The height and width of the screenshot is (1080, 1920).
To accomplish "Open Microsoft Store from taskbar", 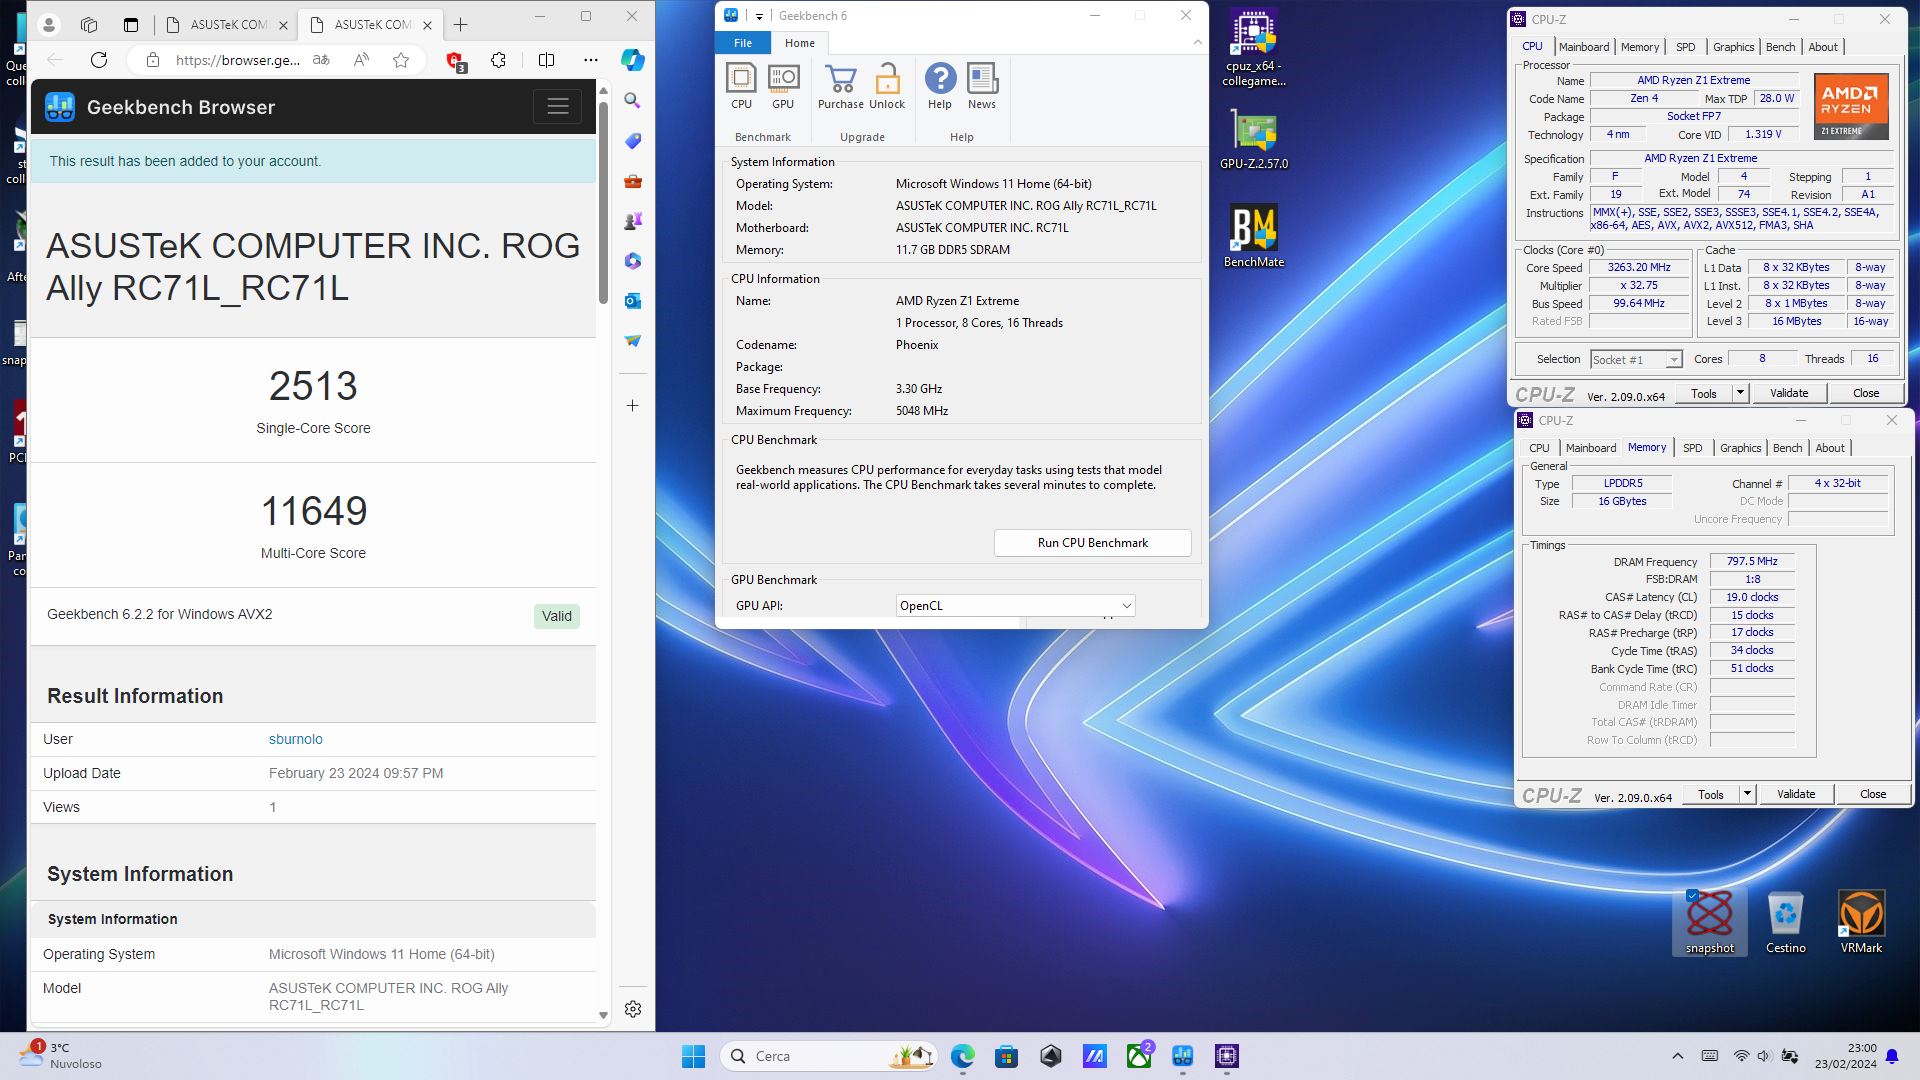I will (x=1007, y=1056).
